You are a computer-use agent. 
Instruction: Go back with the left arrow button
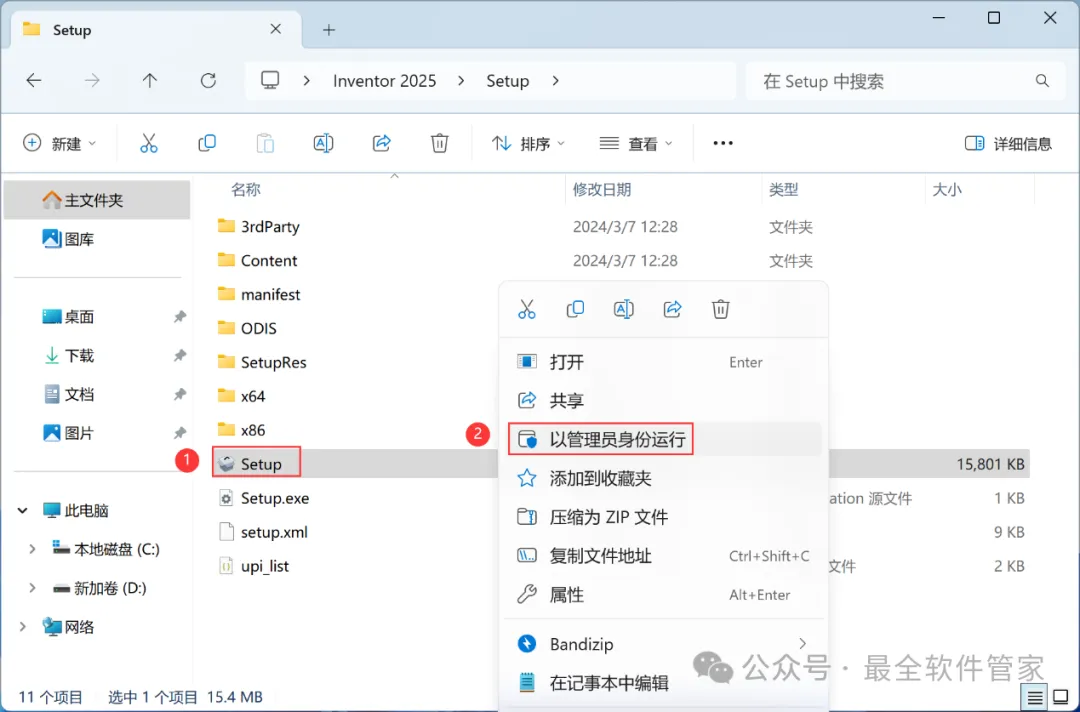pos(34,81)
